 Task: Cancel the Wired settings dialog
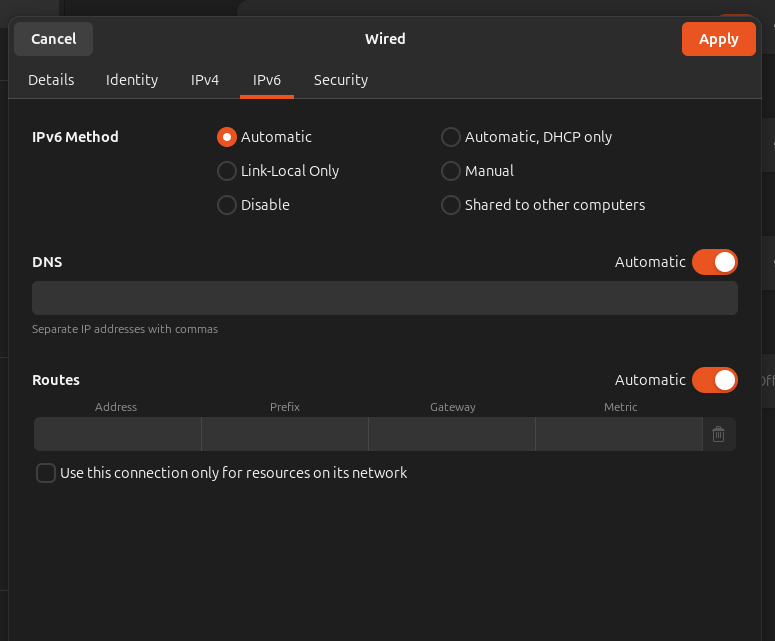point(54,39)
